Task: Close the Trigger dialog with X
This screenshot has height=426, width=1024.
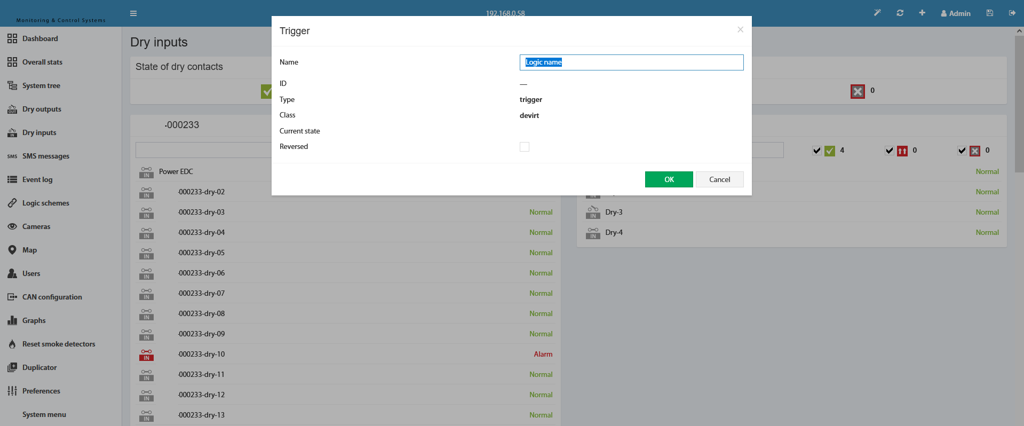Action: tap(740, 29)
